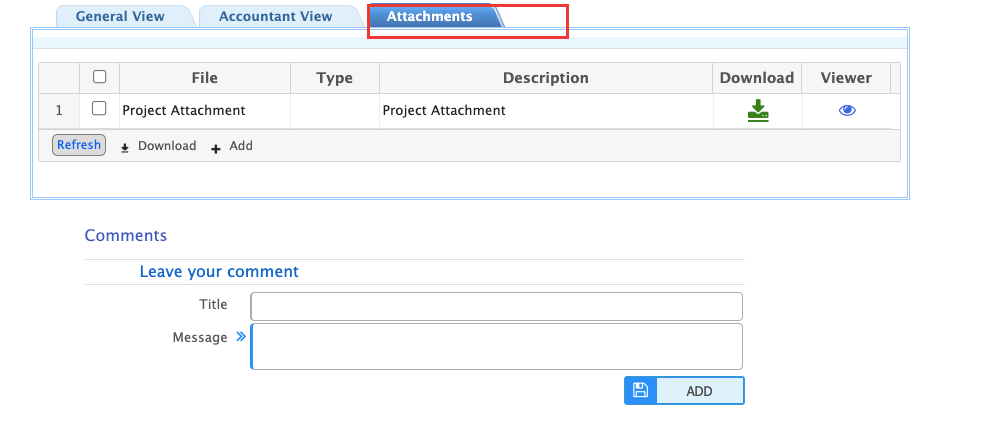Focus the Title input field
Screen dimensions: 990x431
496,306
